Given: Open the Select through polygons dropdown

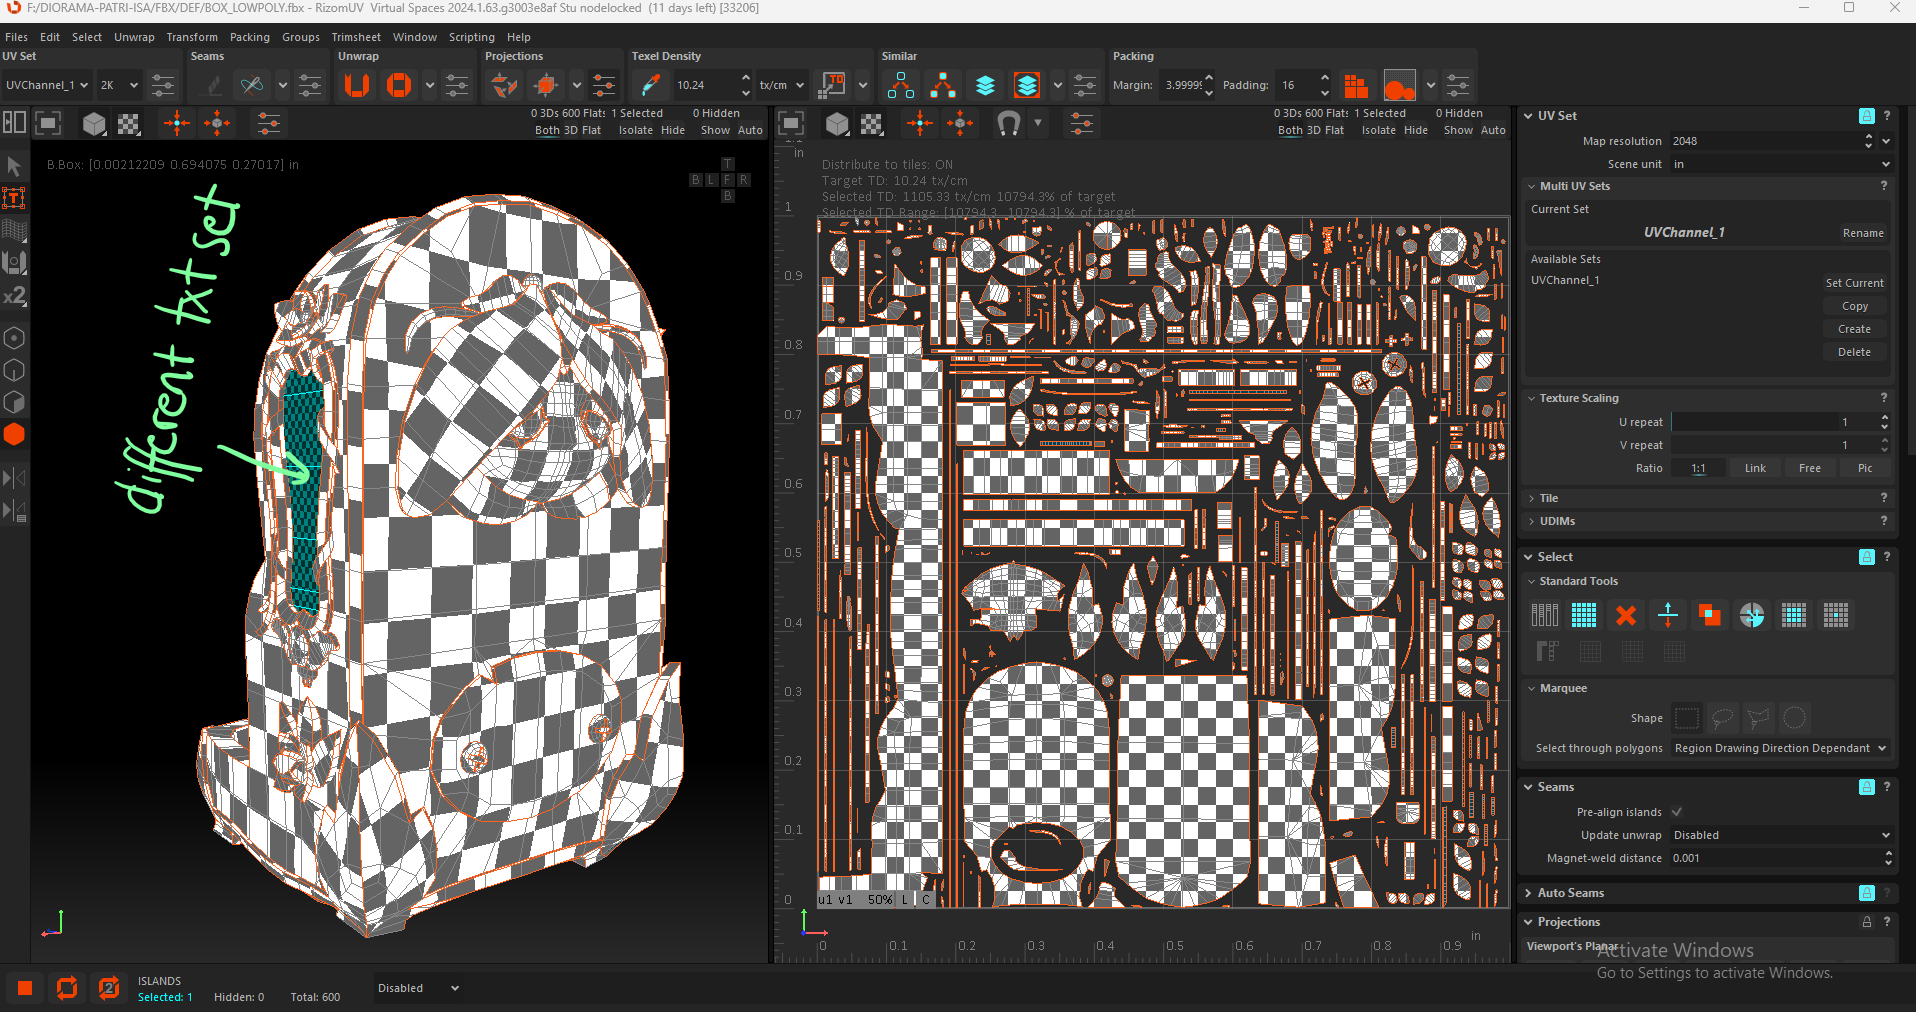Looking at the screenshot, I should (1780, 748).
